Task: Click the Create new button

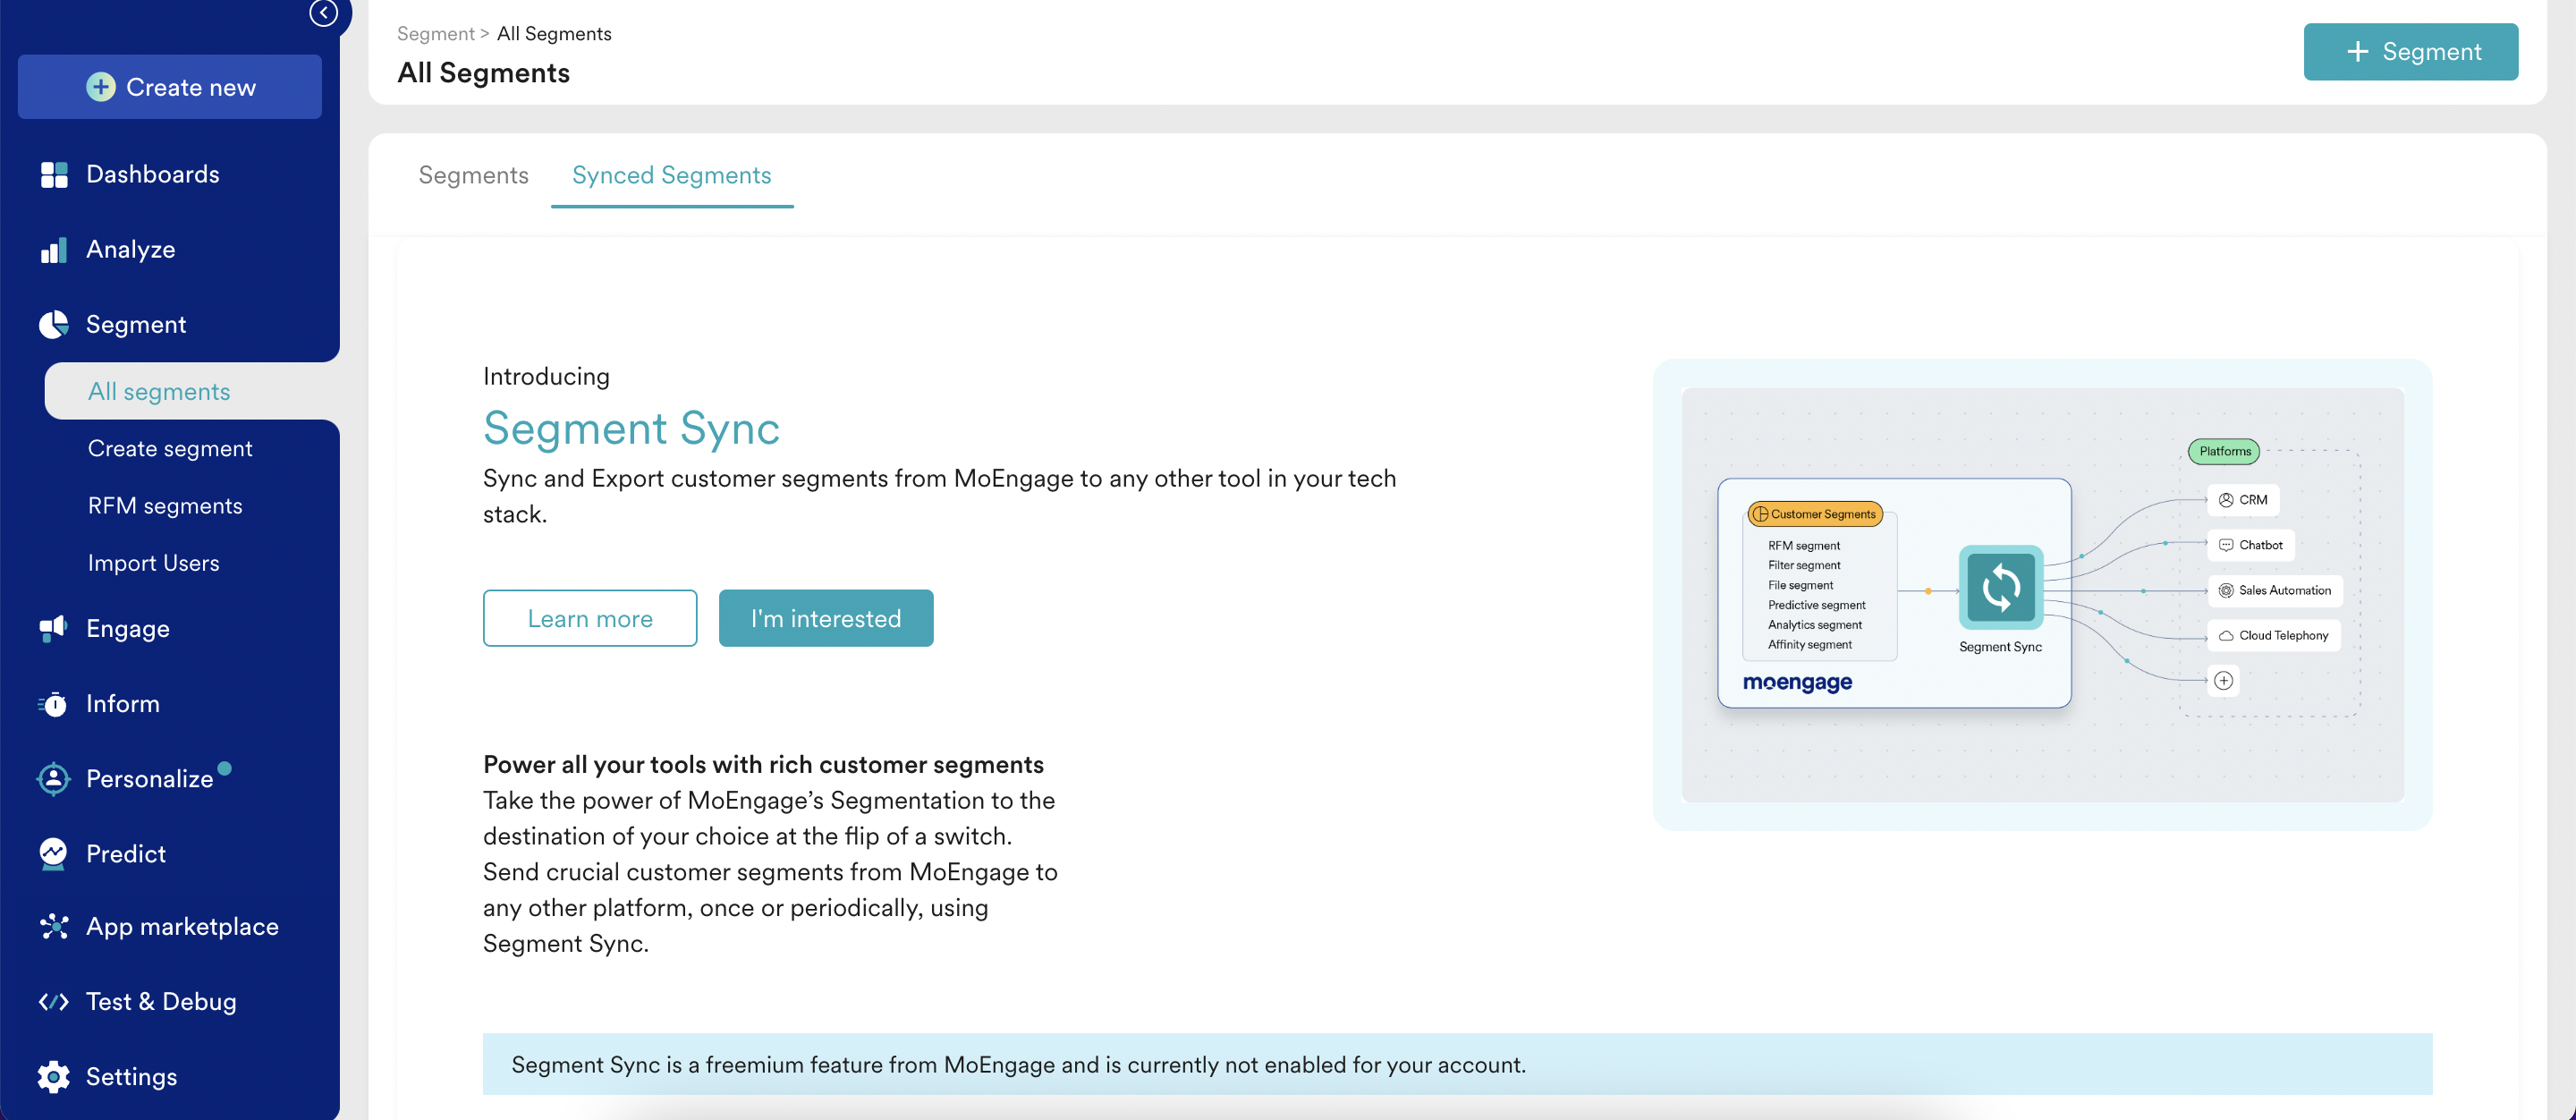Action: pos(169,87)
